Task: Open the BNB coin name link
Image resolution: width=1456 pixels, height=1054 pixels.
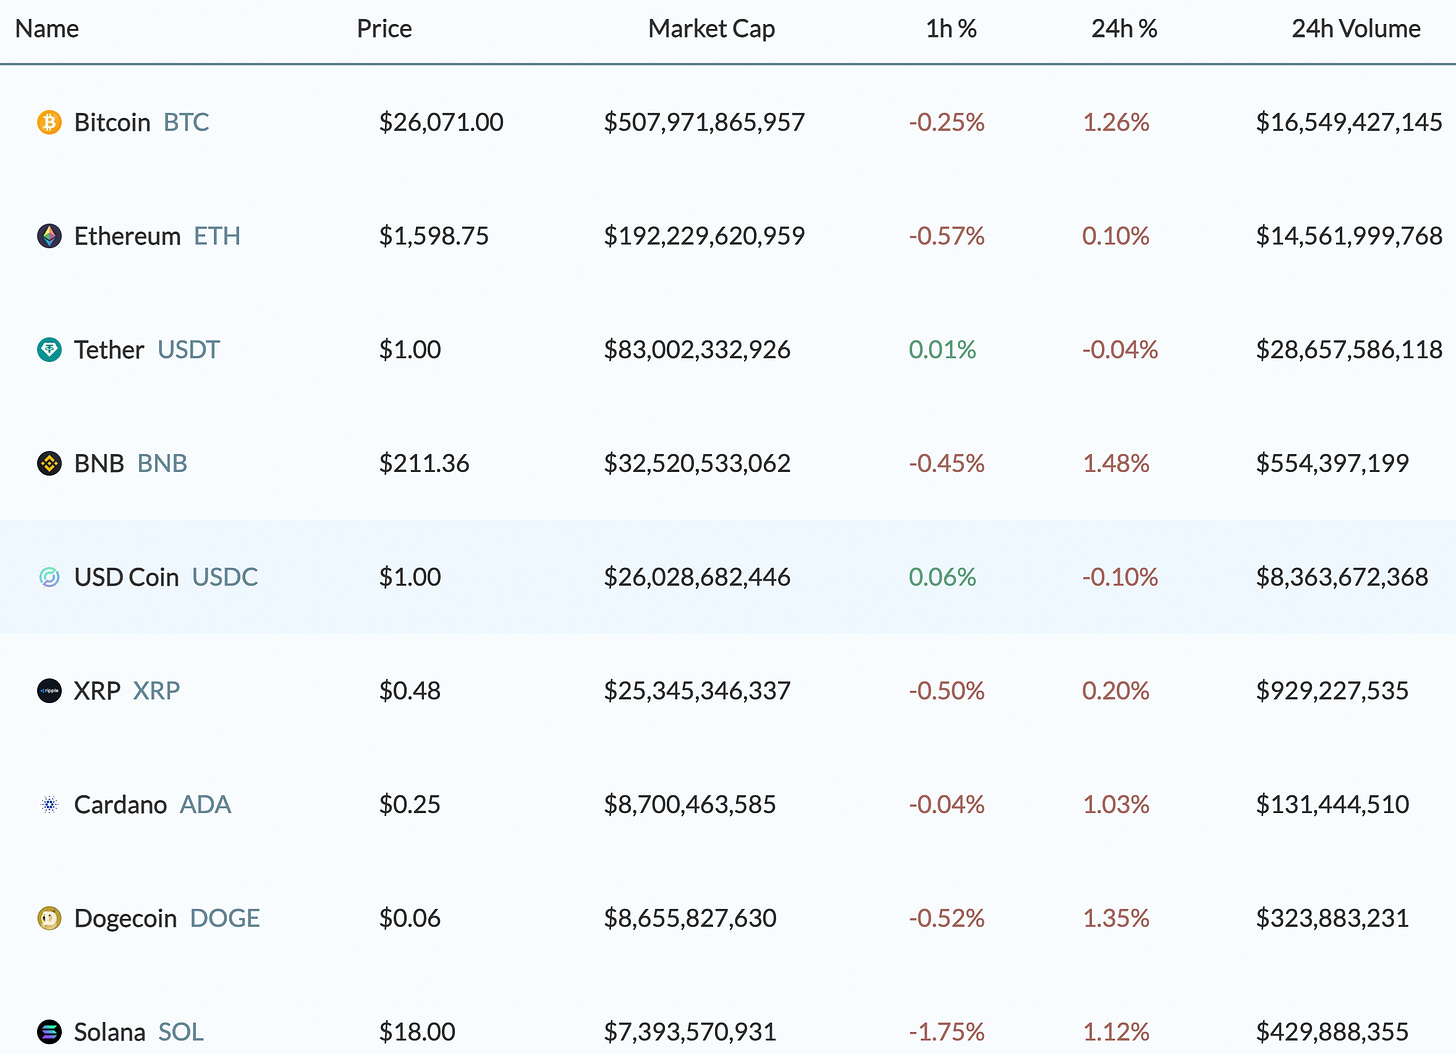Action: (x=99, y=464)
